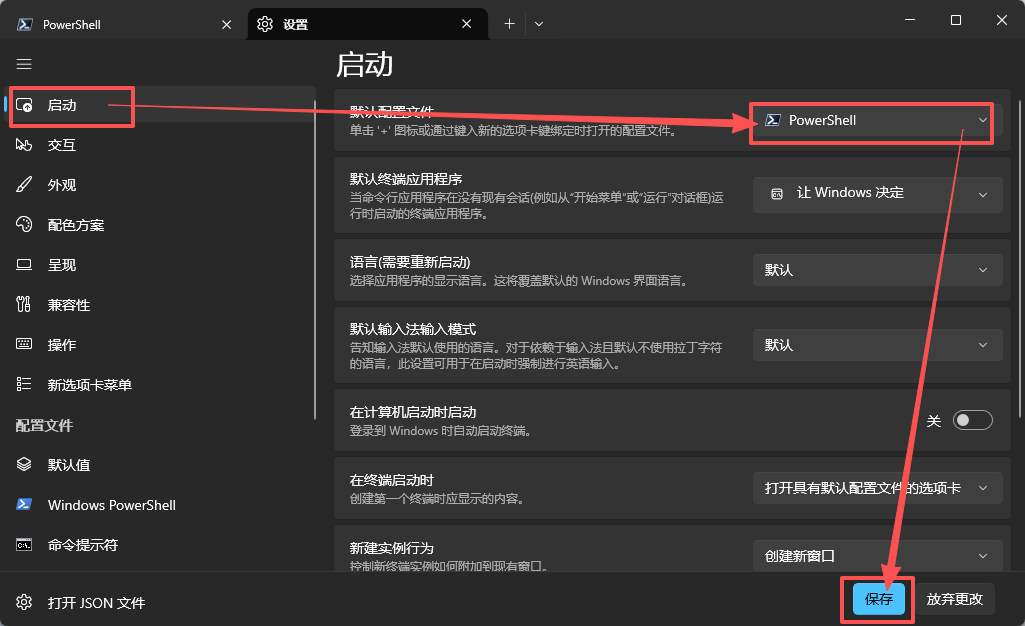Viewport: 1025px width, 626px height.
Task: Click the PowerShell tab icon
Action: 25,24
